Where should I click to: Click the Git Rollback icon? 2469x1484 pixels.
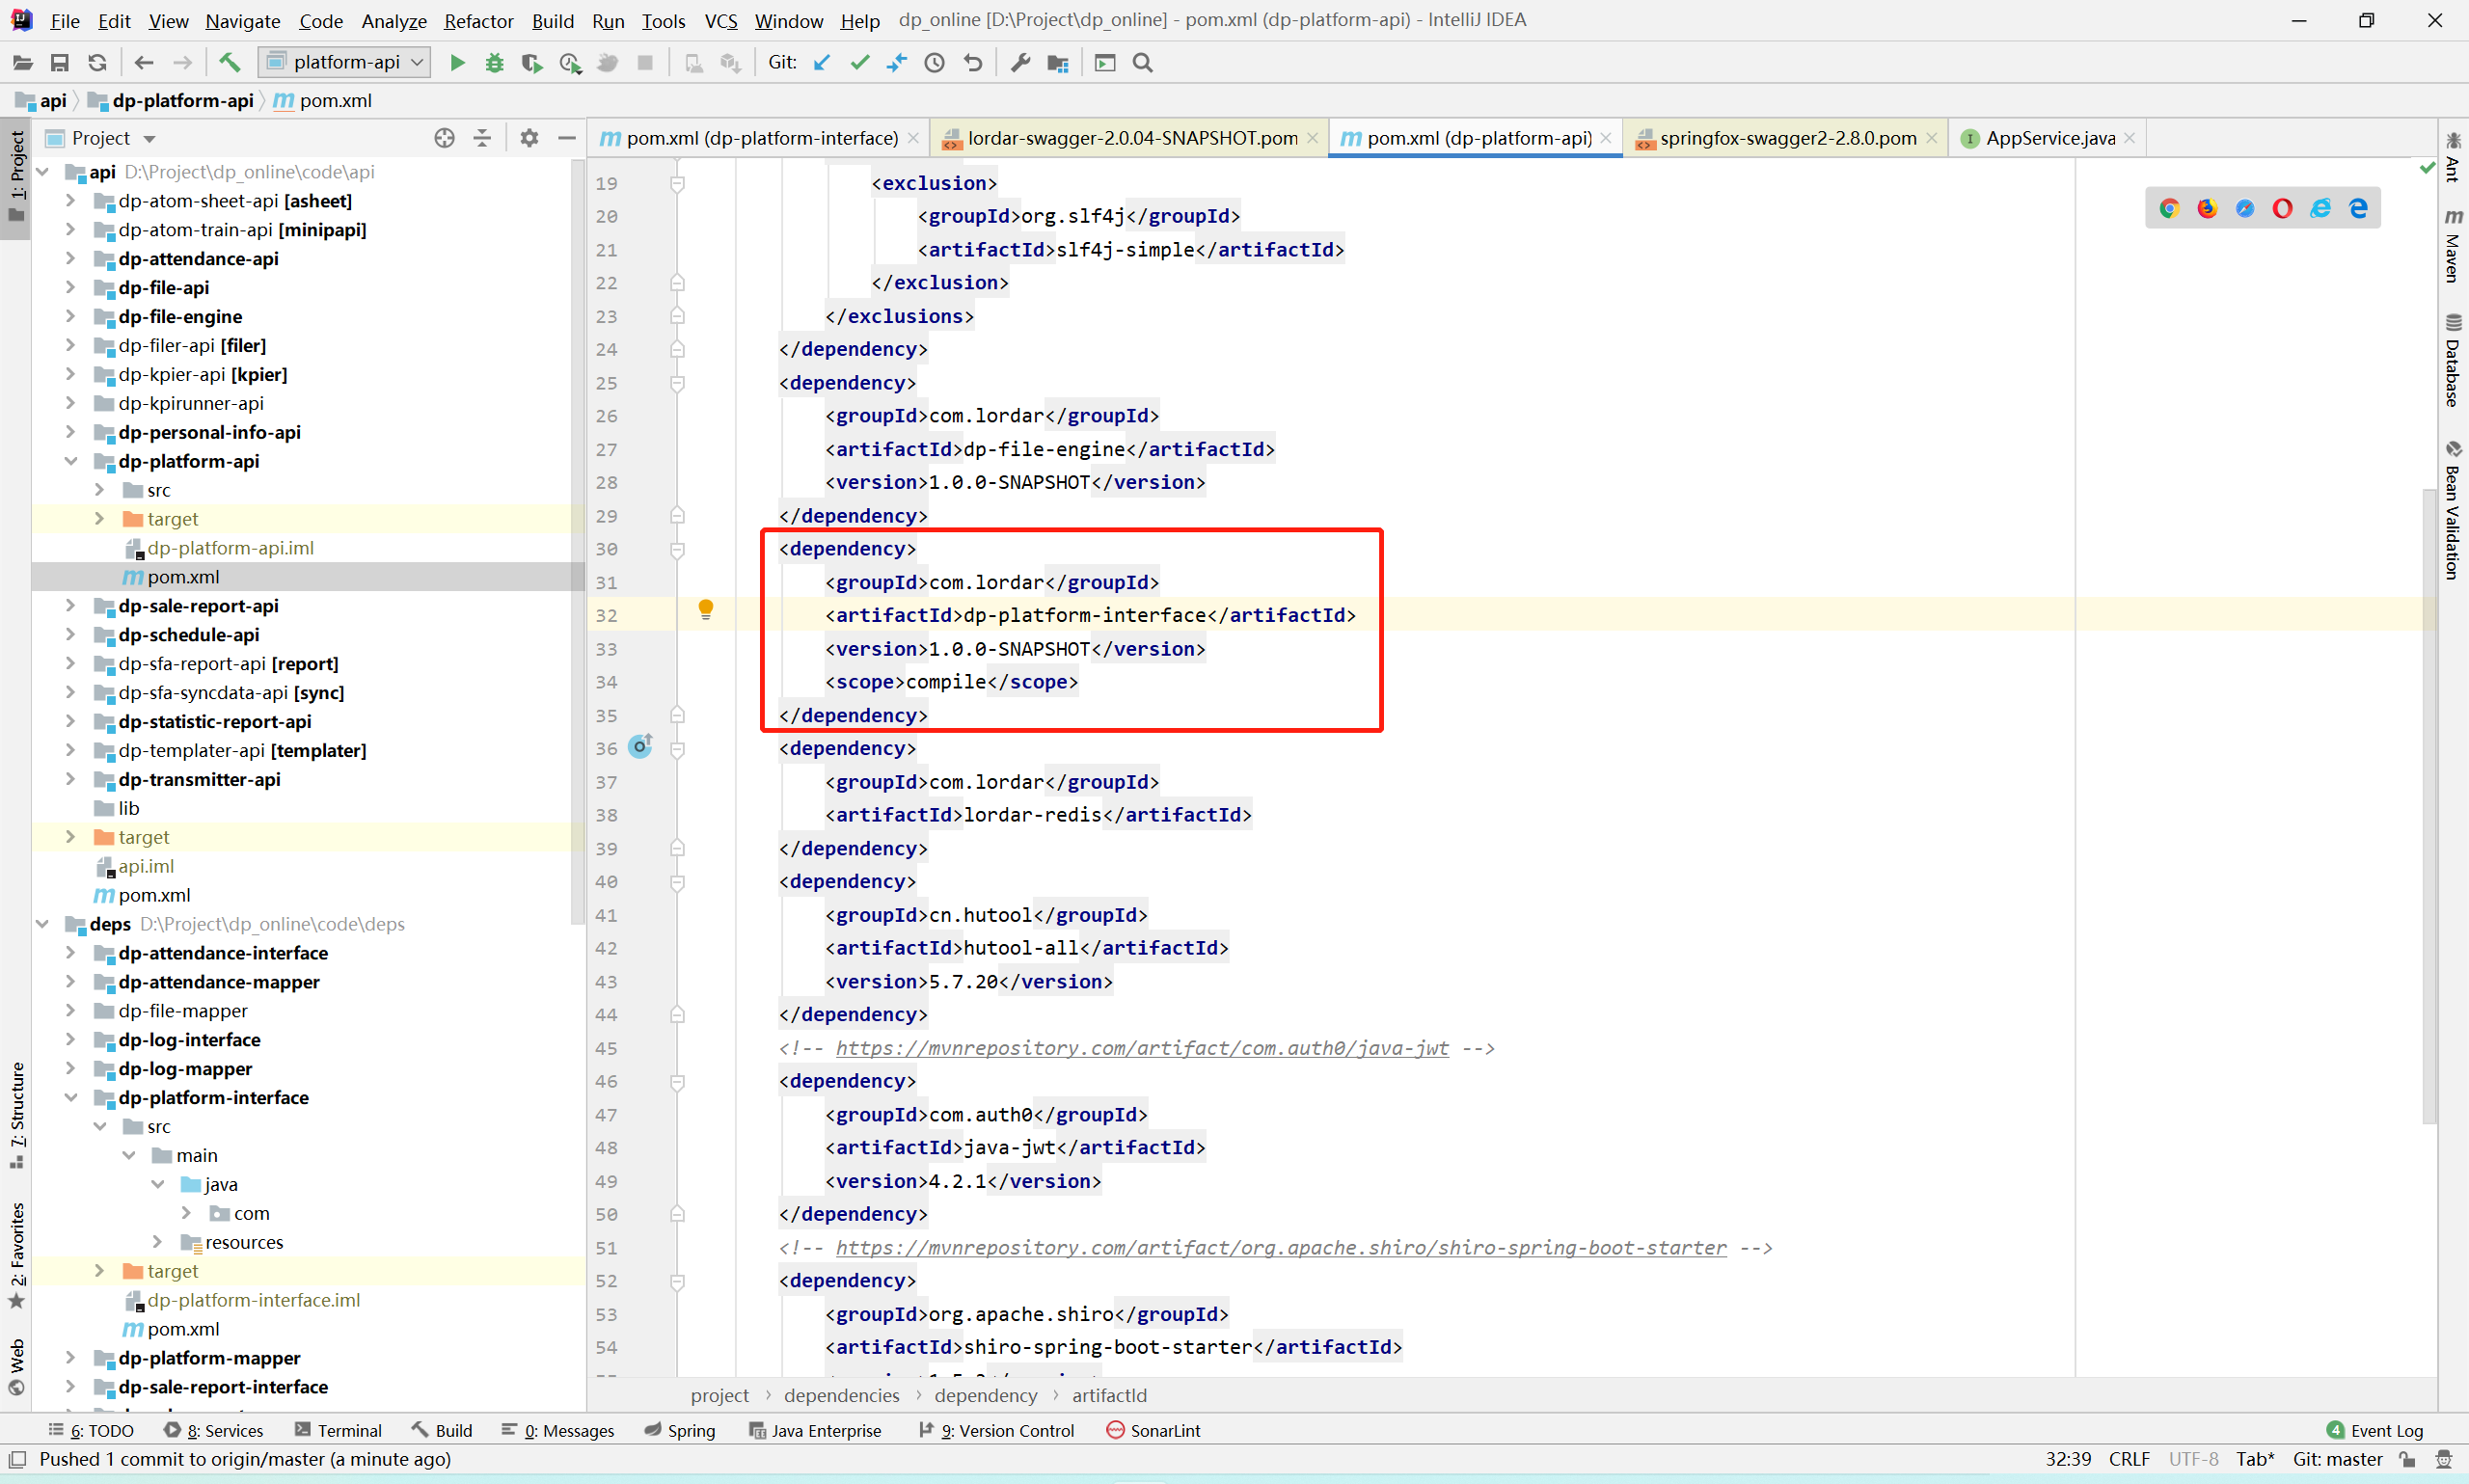click(972, 63)
